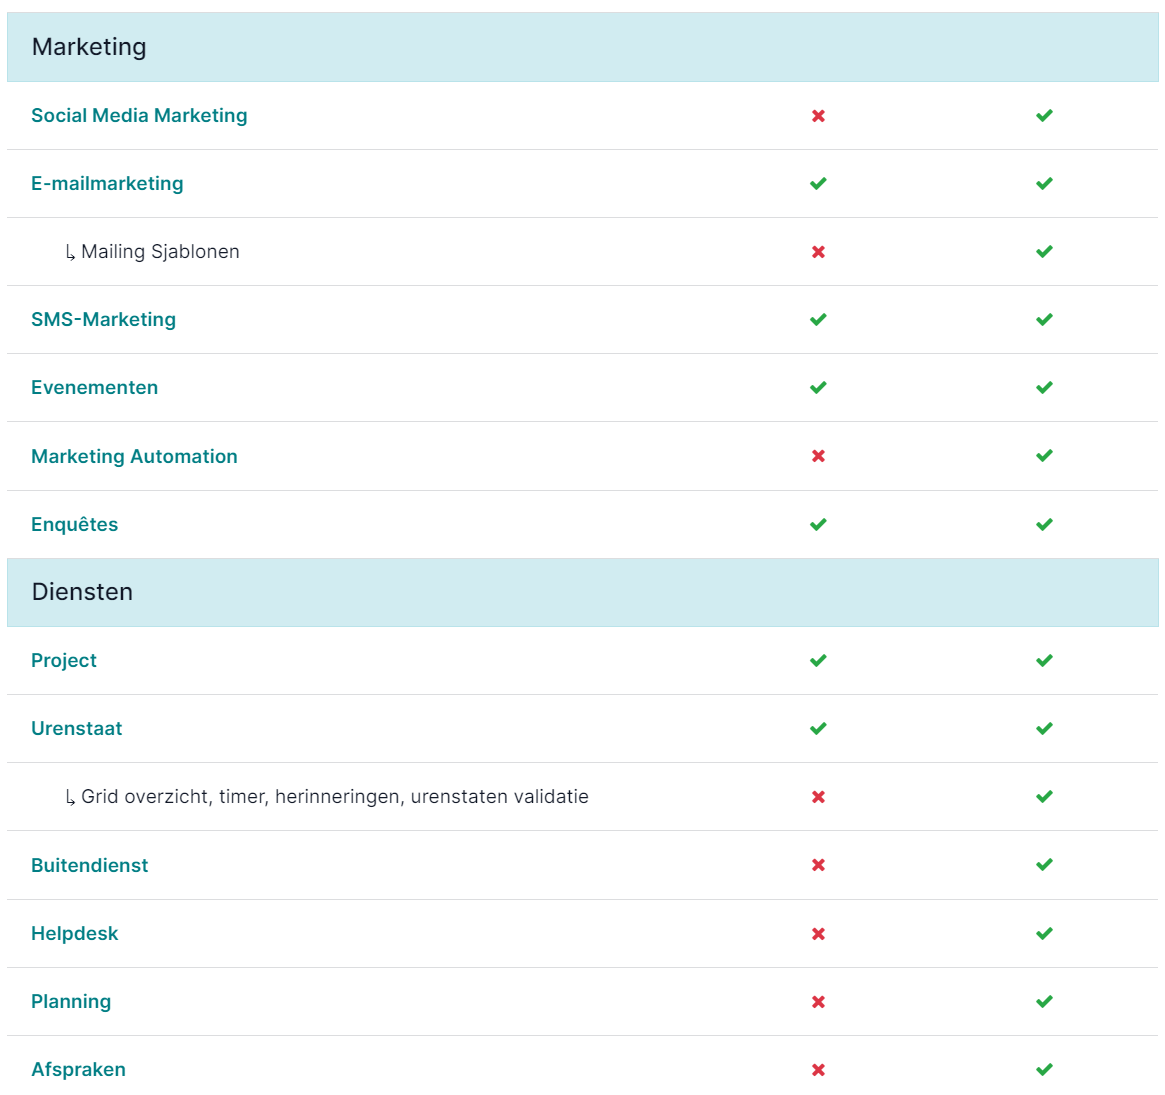Image resolution: width=1165 pixels, height=1095 pixels.
Task: Open the Afspraken feature link
Action: [78, 1070]
